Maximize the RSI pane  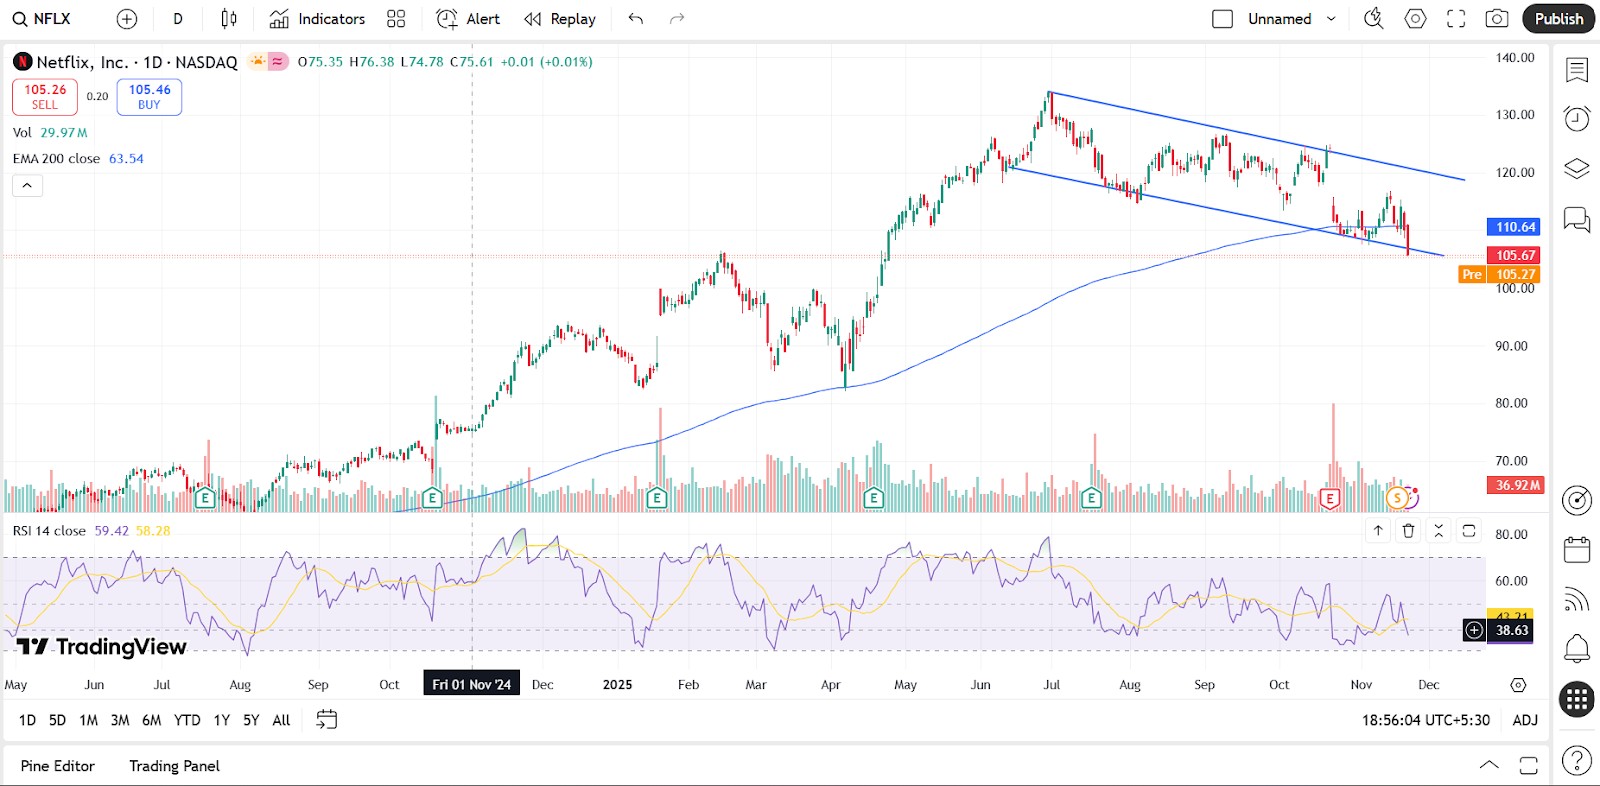[x=1469, y=531]
